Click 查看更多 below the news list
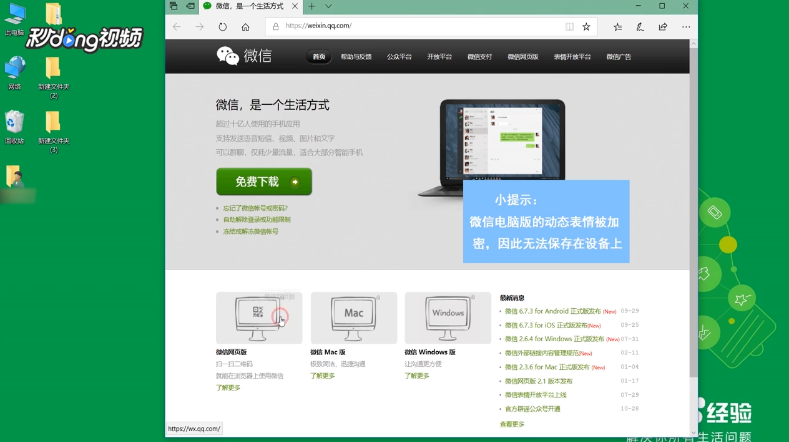The width and height of the screenshot is (789, 442). pyautogui.click(x=512, y=424)
